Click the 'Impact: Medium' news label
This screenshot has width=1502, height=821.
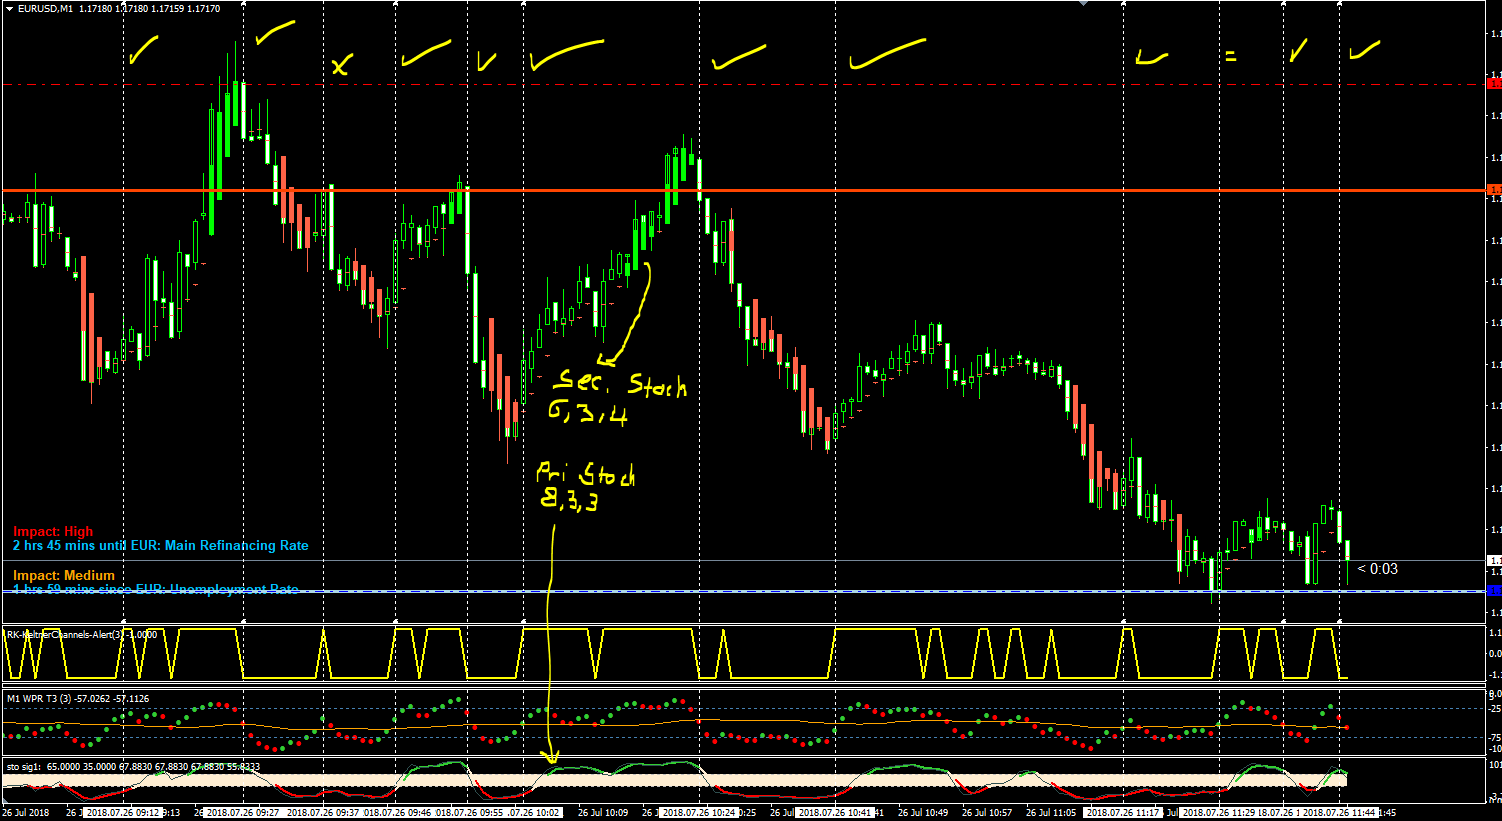tap(64, 576)
